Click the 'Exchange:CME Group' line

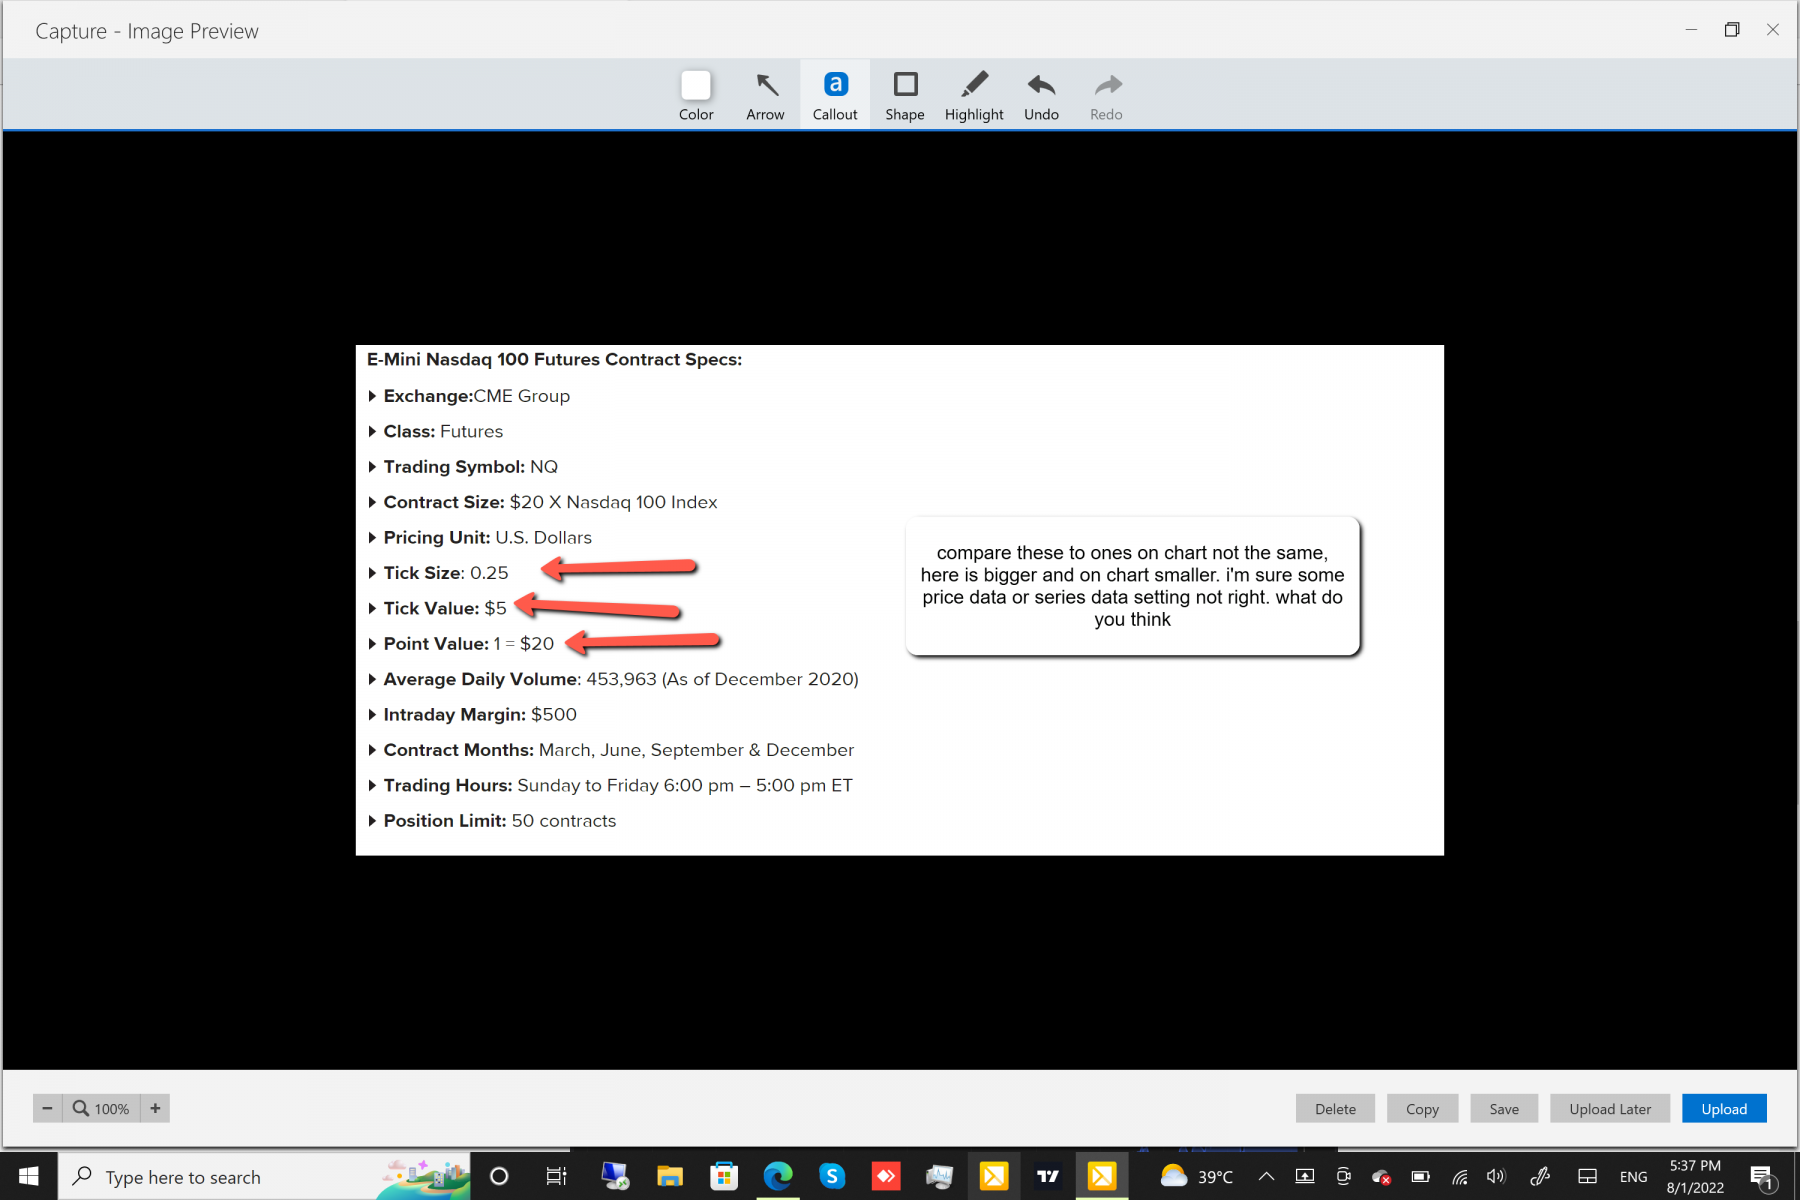(x=476, y=396)
